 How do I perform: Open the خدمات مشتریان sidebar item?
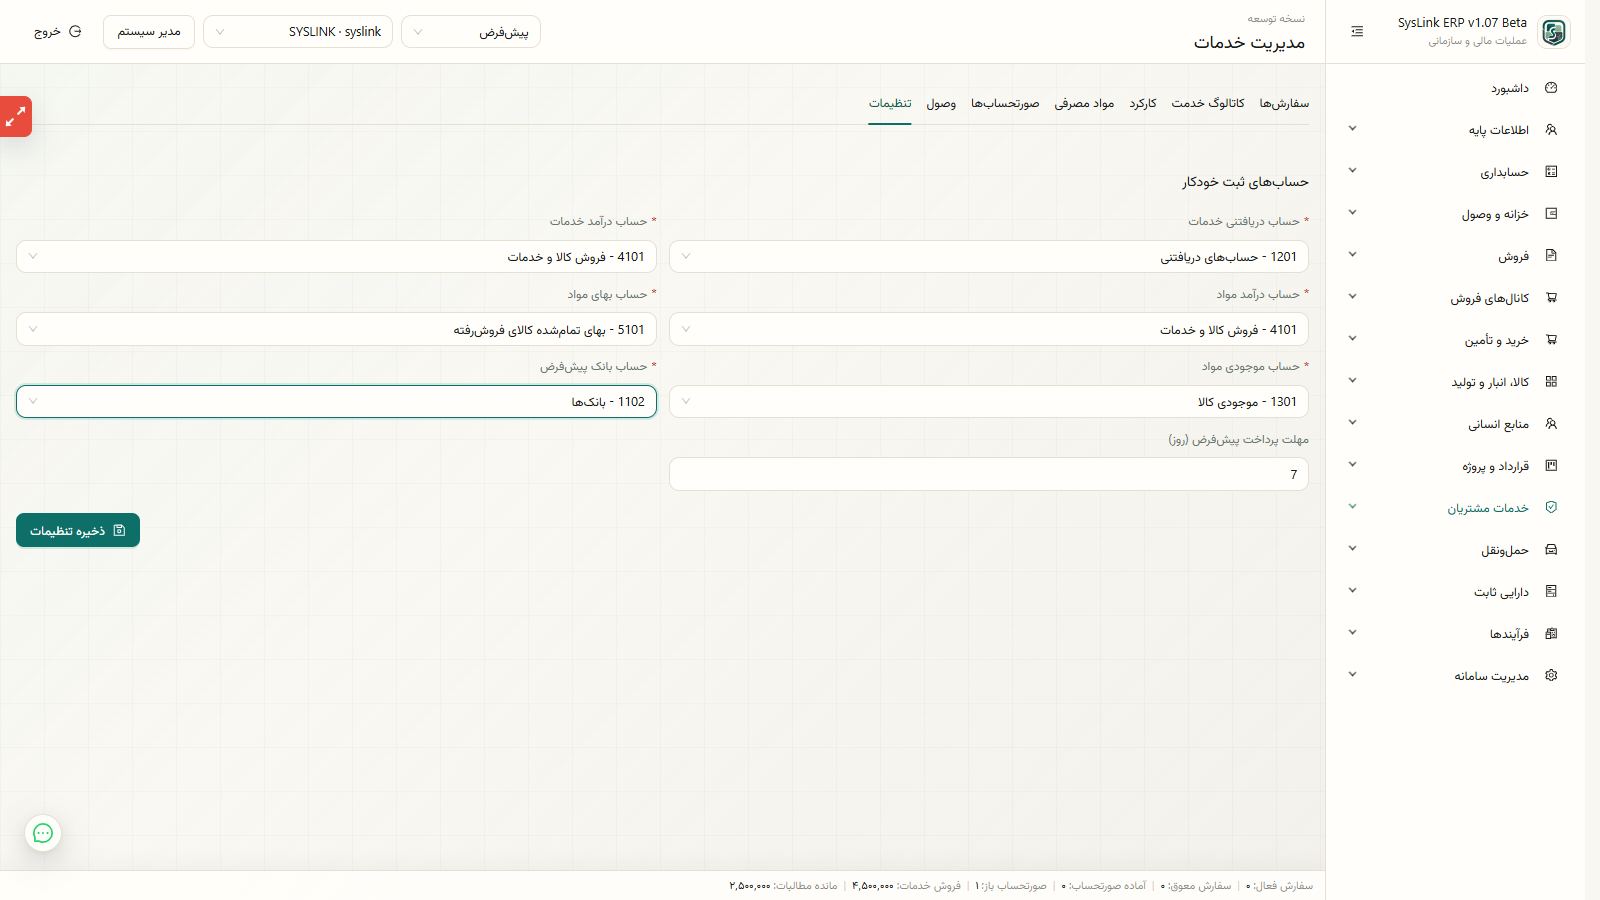tap(1455, 508)
